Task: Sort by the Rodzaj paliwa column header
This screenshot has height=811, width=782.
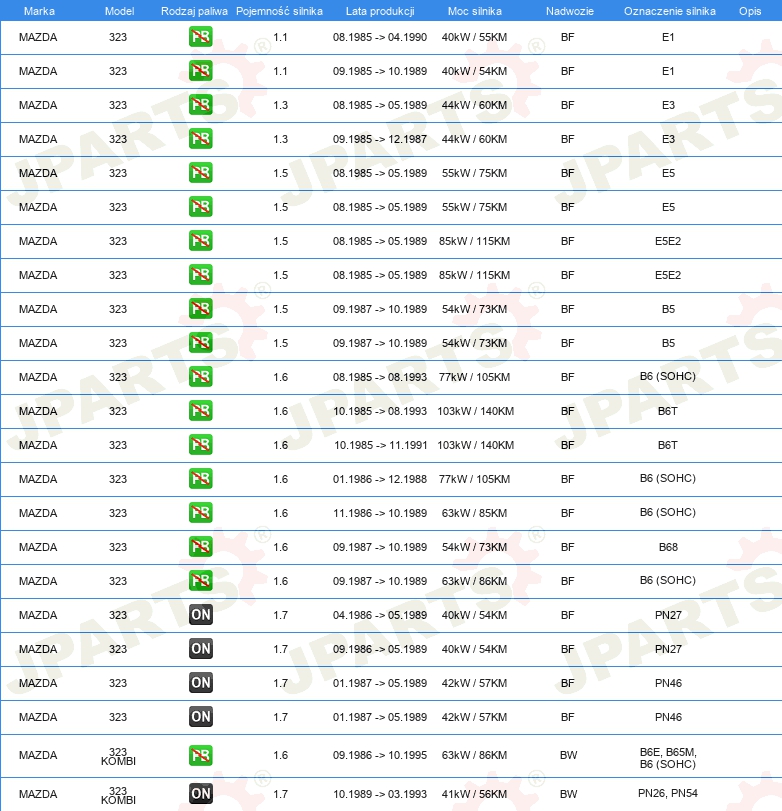Action: click(194, 11)
